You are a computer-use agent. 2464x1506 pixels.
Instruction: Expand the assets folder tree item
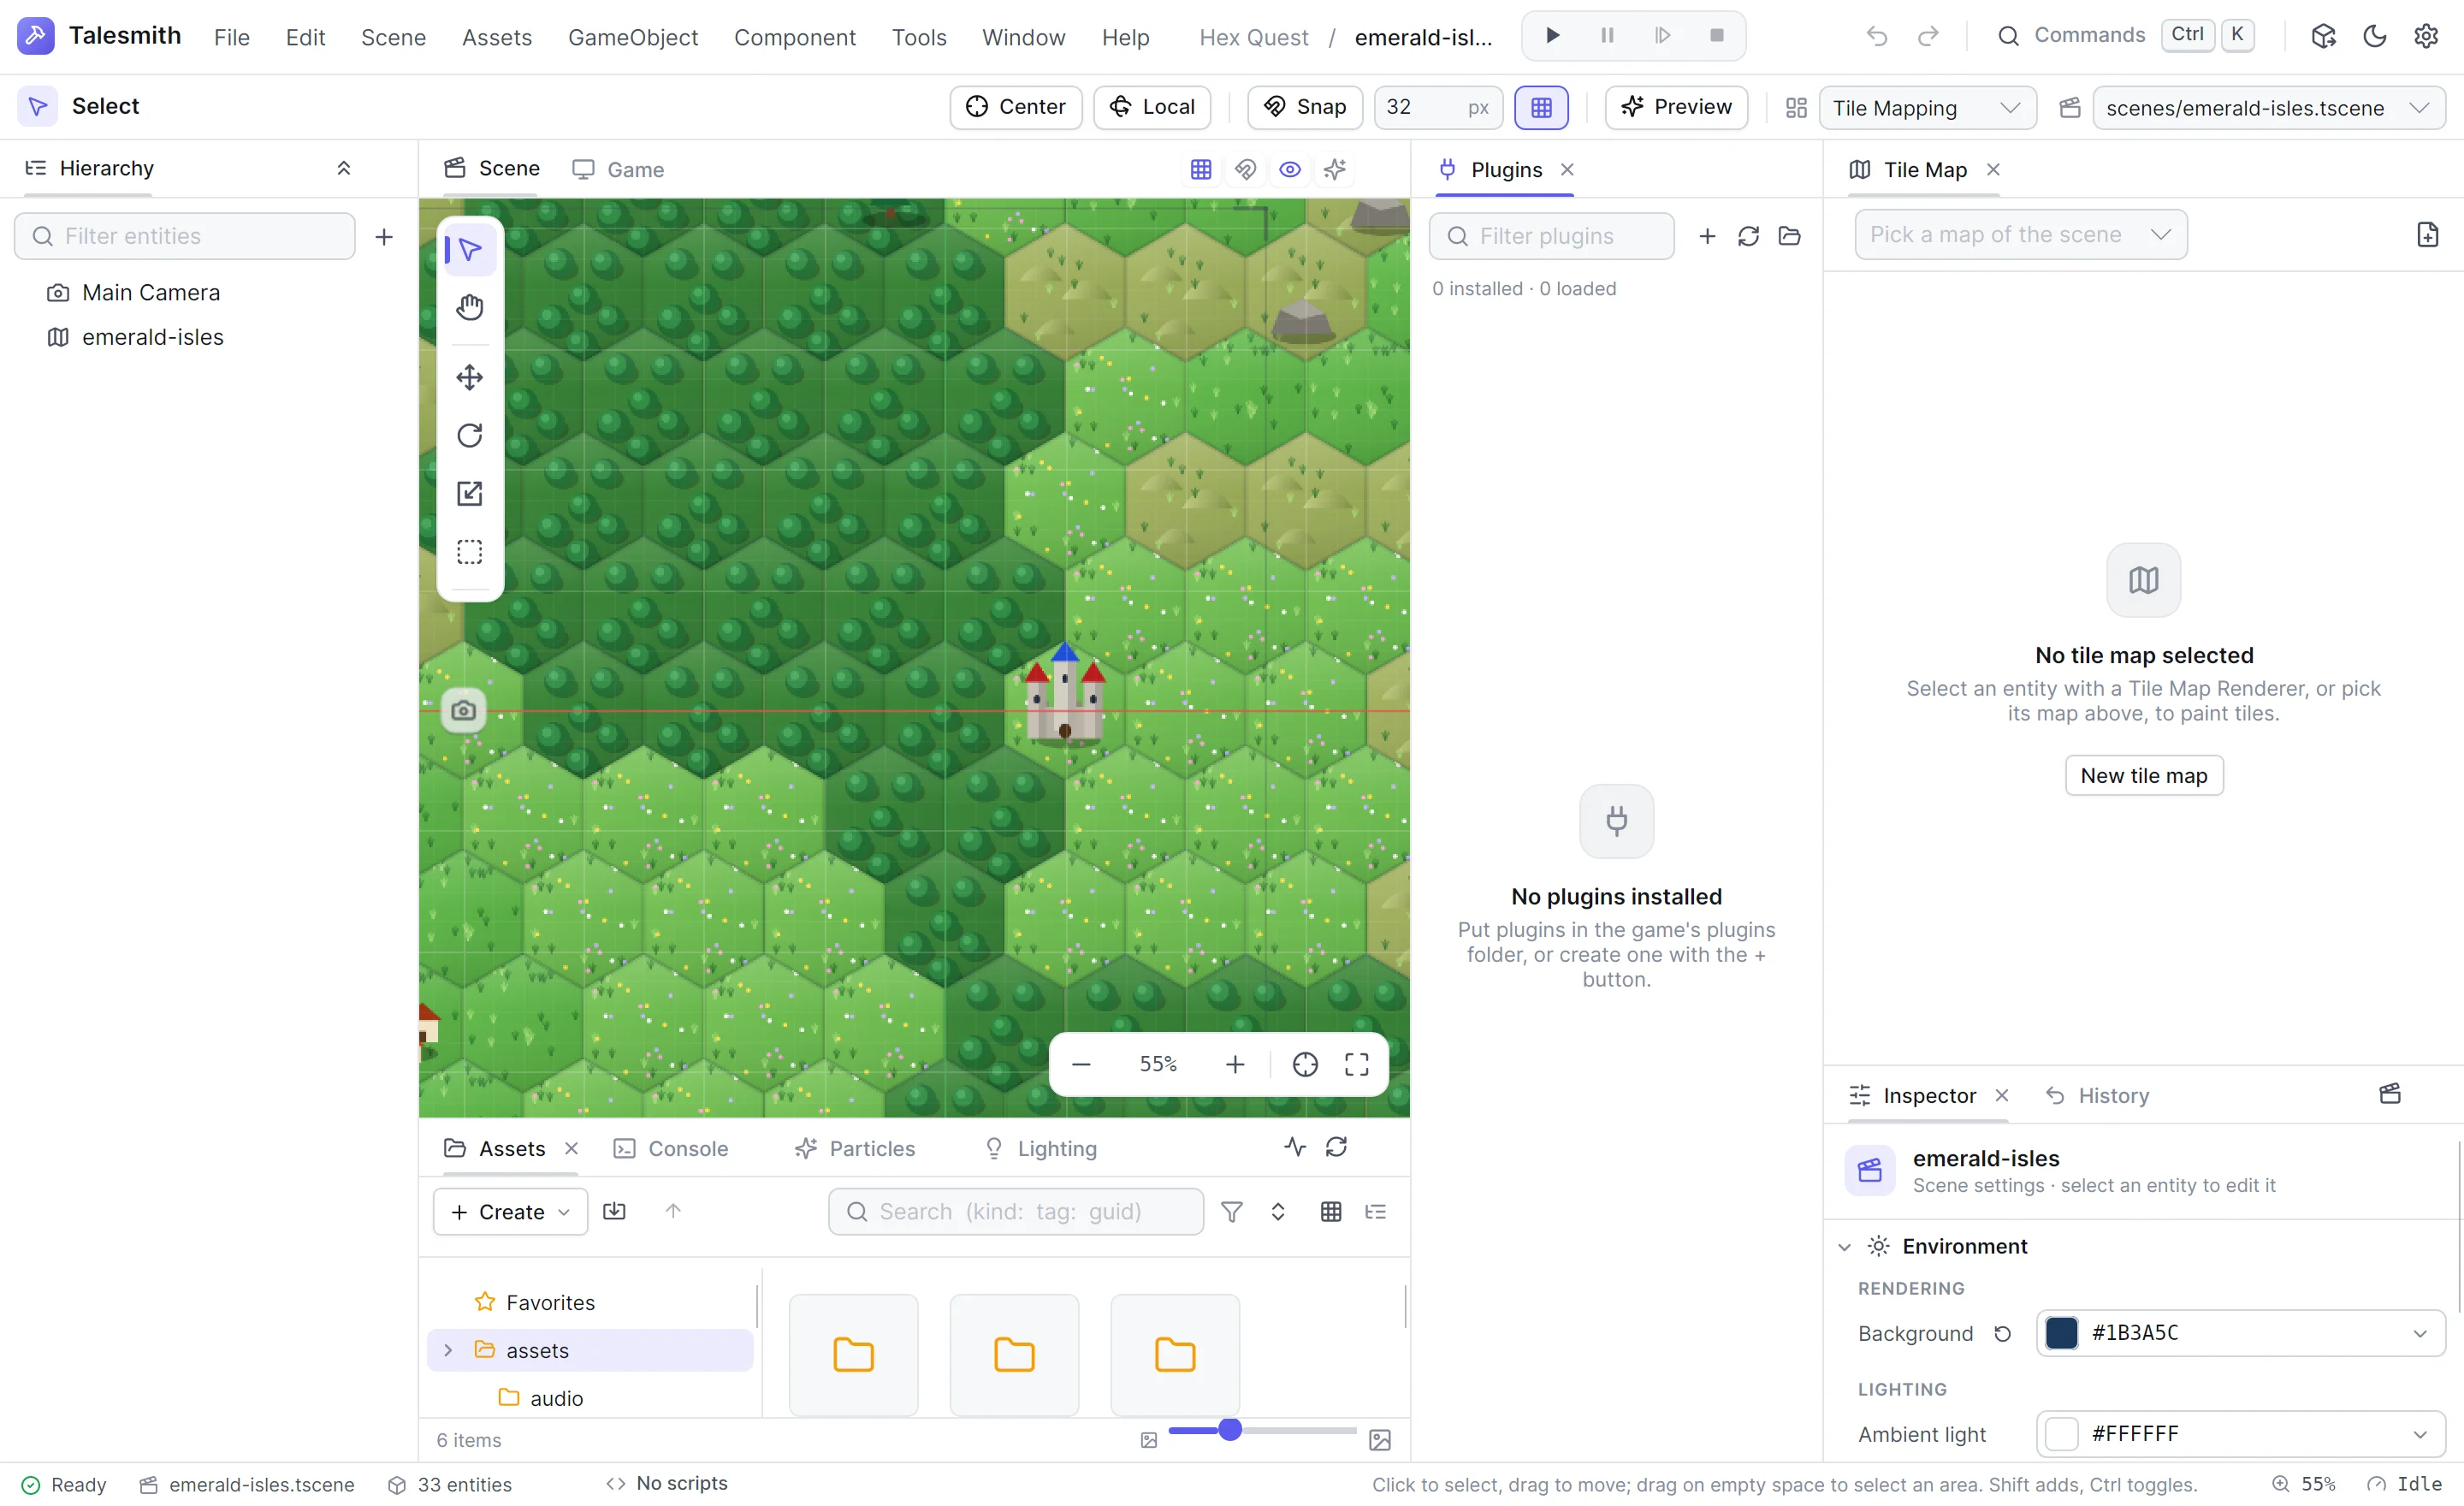[448, 1350]
